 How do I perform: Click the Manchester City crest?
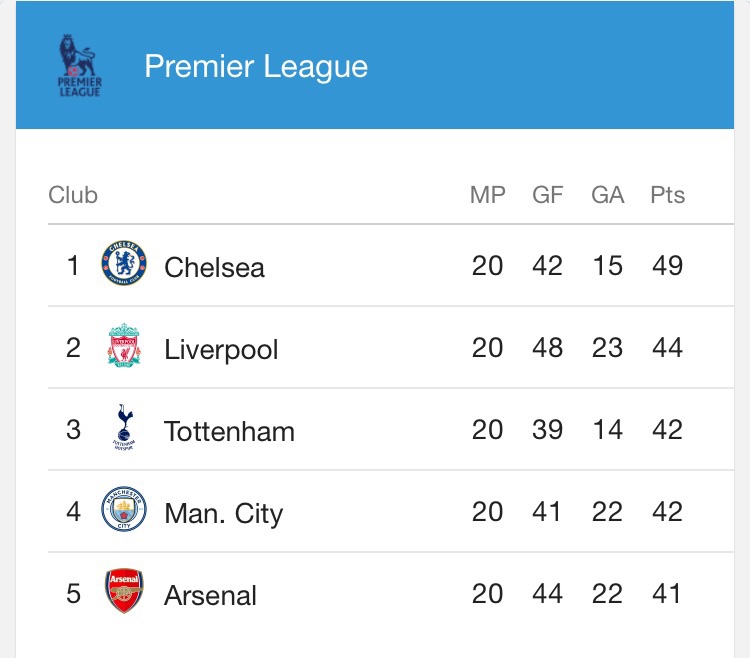(x=124, y=509)
